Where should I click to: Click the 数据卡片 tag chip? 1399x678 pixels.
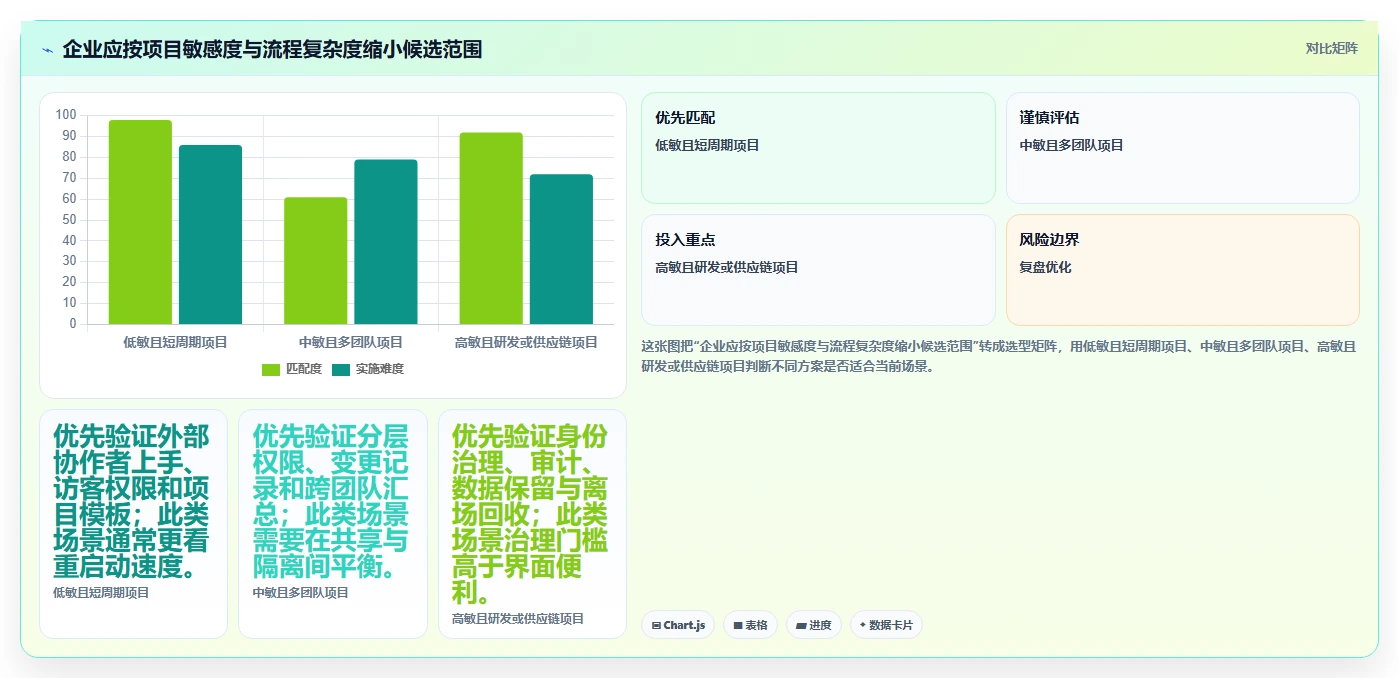[886, 625]
